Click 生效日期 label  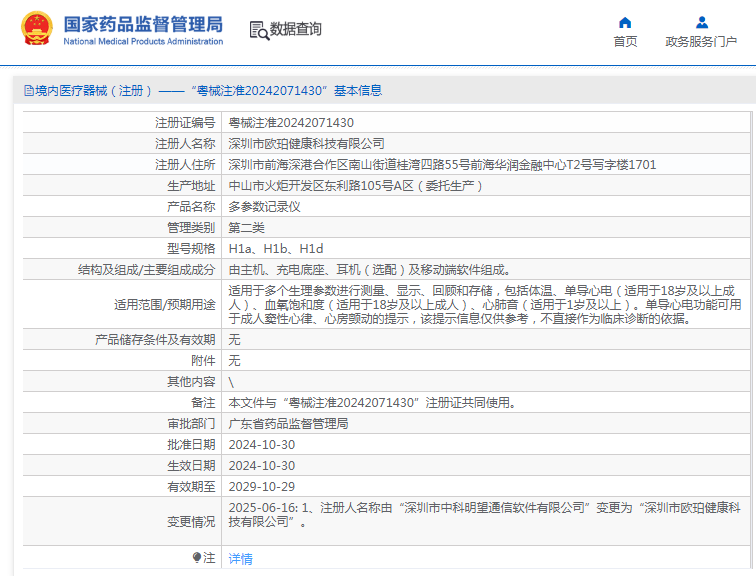[x=191, y=466]
